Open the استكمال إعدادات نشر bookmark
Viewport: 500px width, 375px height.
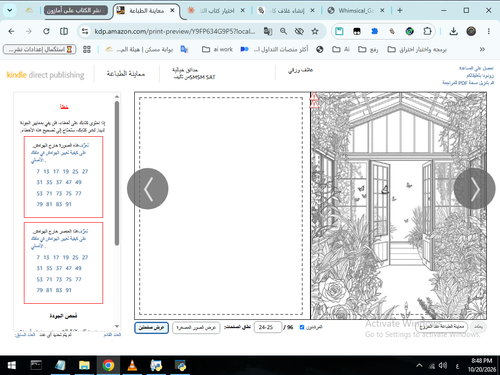point(40,49)
